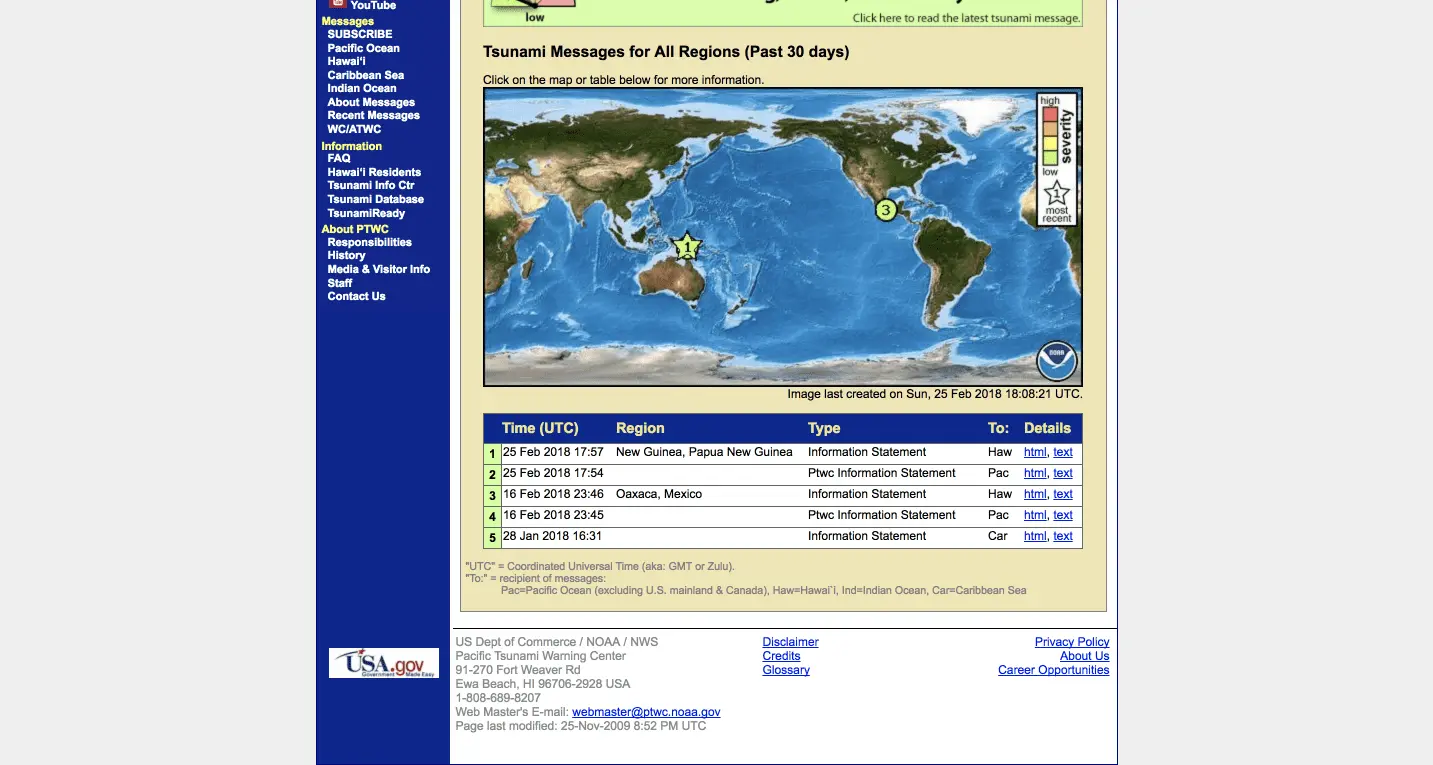Open Tsunami Database in the sidebar
The width and height of the screenshot is (1433, 765).
pos(375,199)
